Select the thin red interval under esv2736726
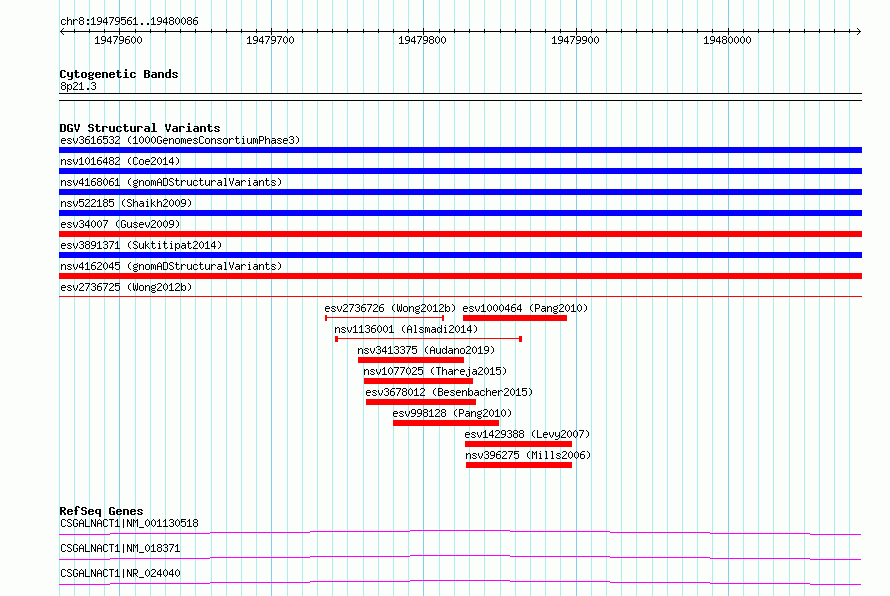 point(384,318)
